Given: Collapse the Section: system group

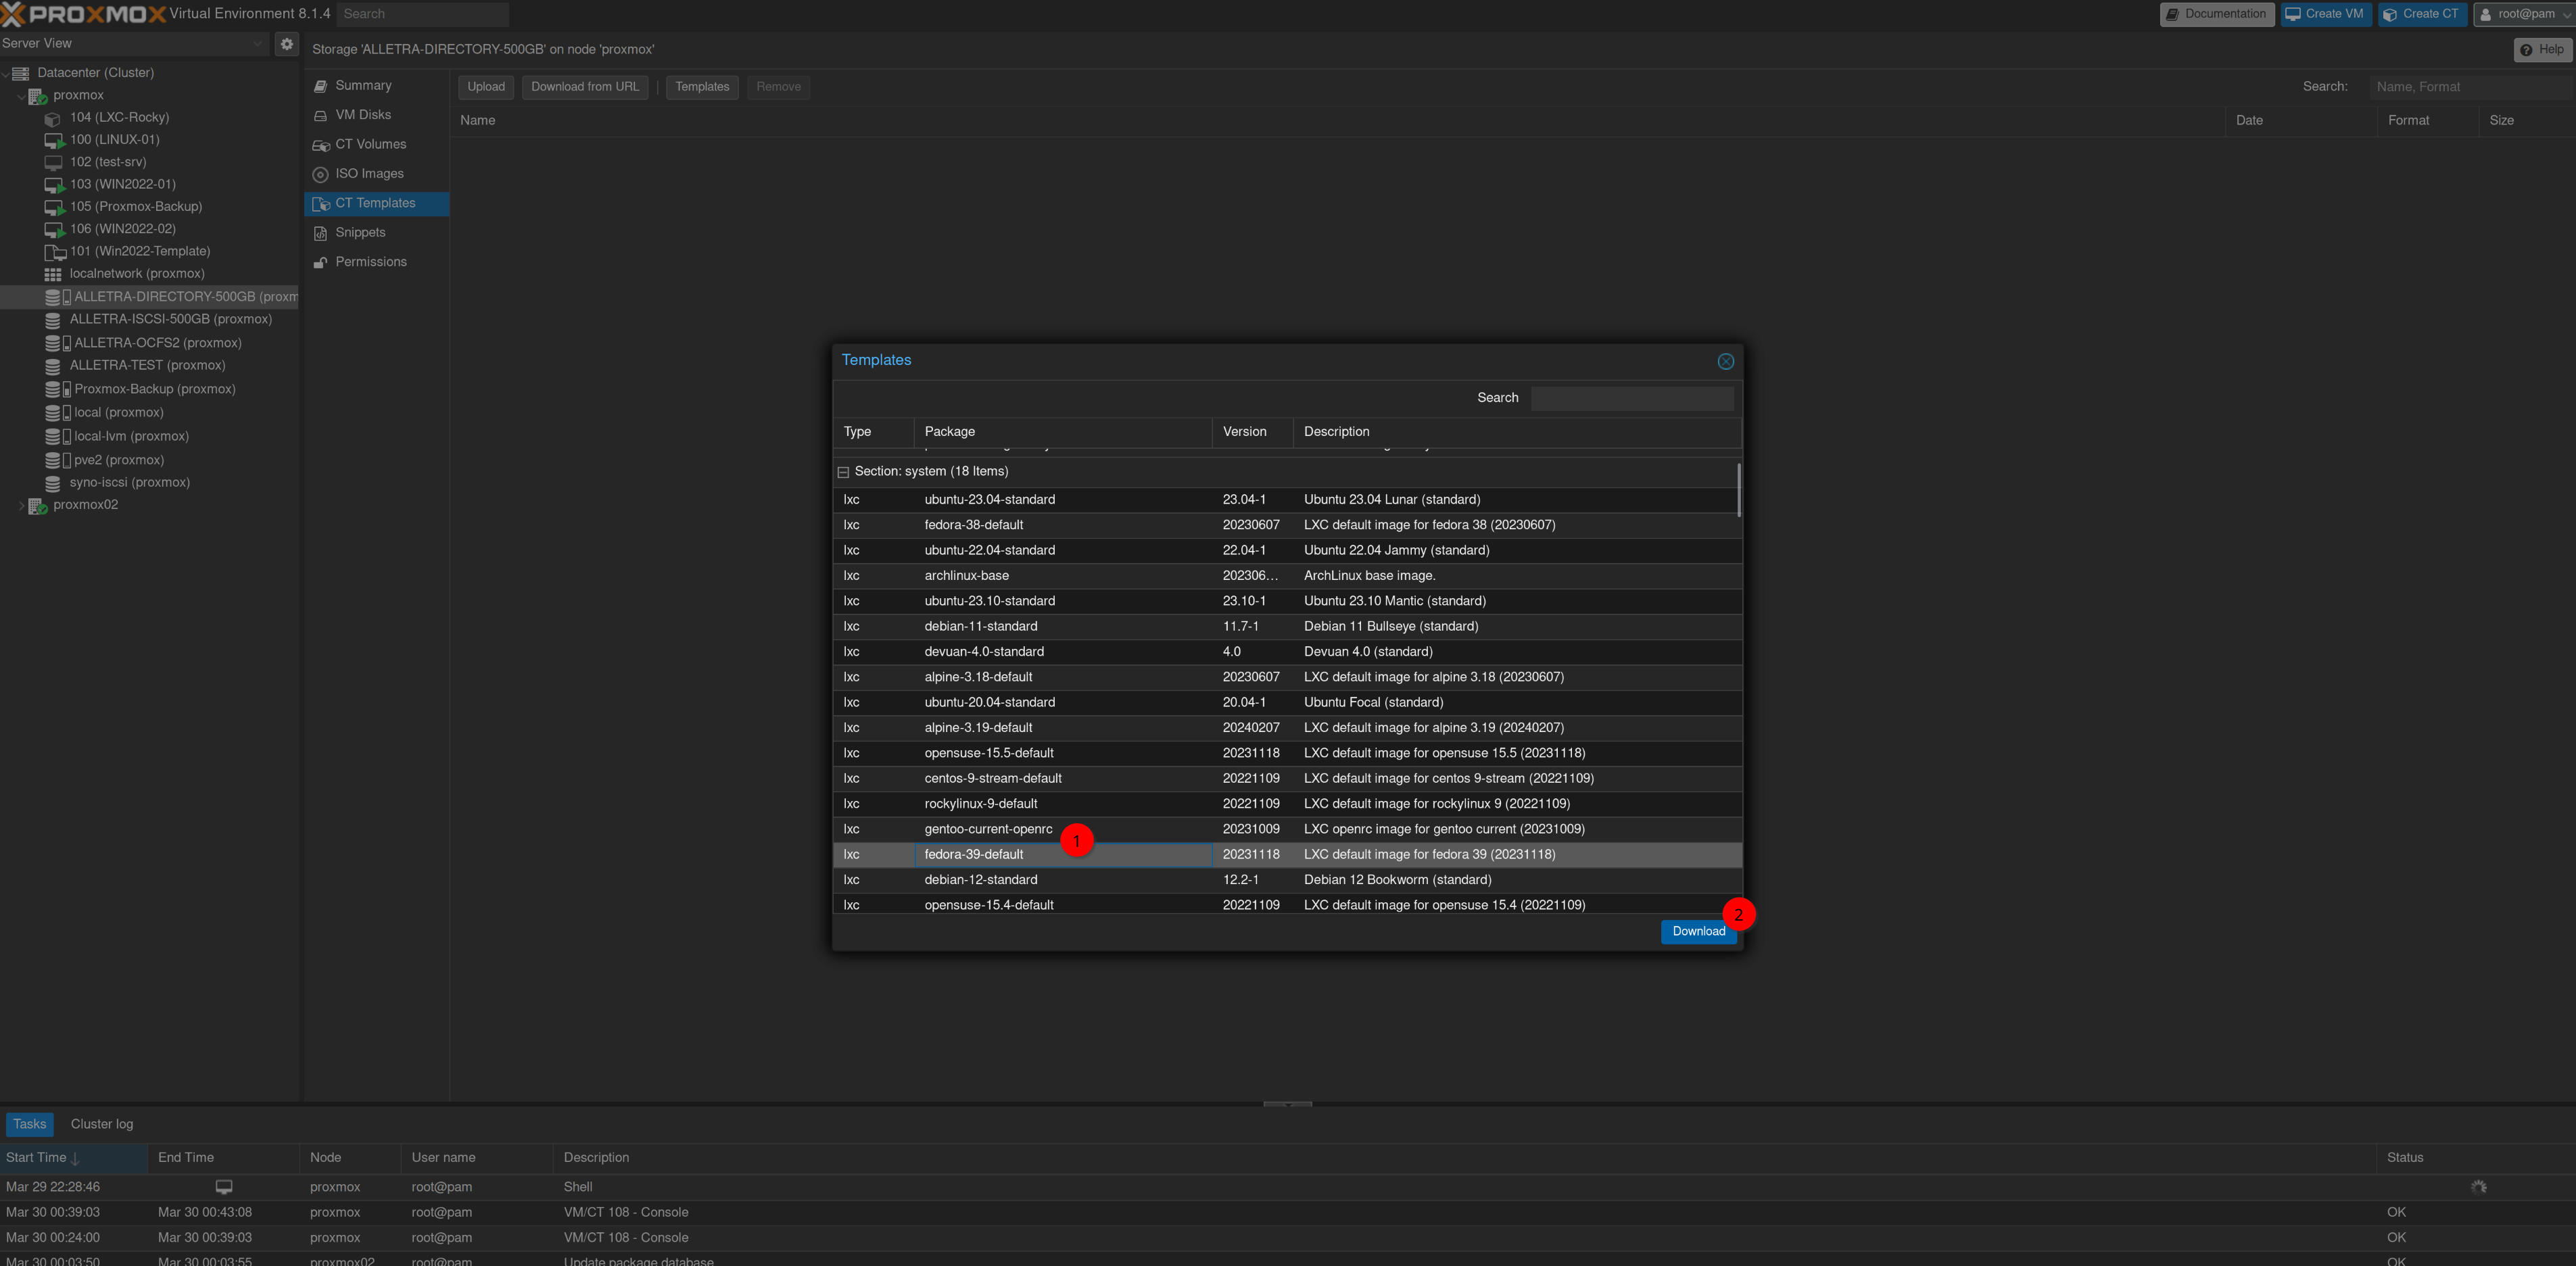Looking at the screenshot, I should [x=843, y=472].
